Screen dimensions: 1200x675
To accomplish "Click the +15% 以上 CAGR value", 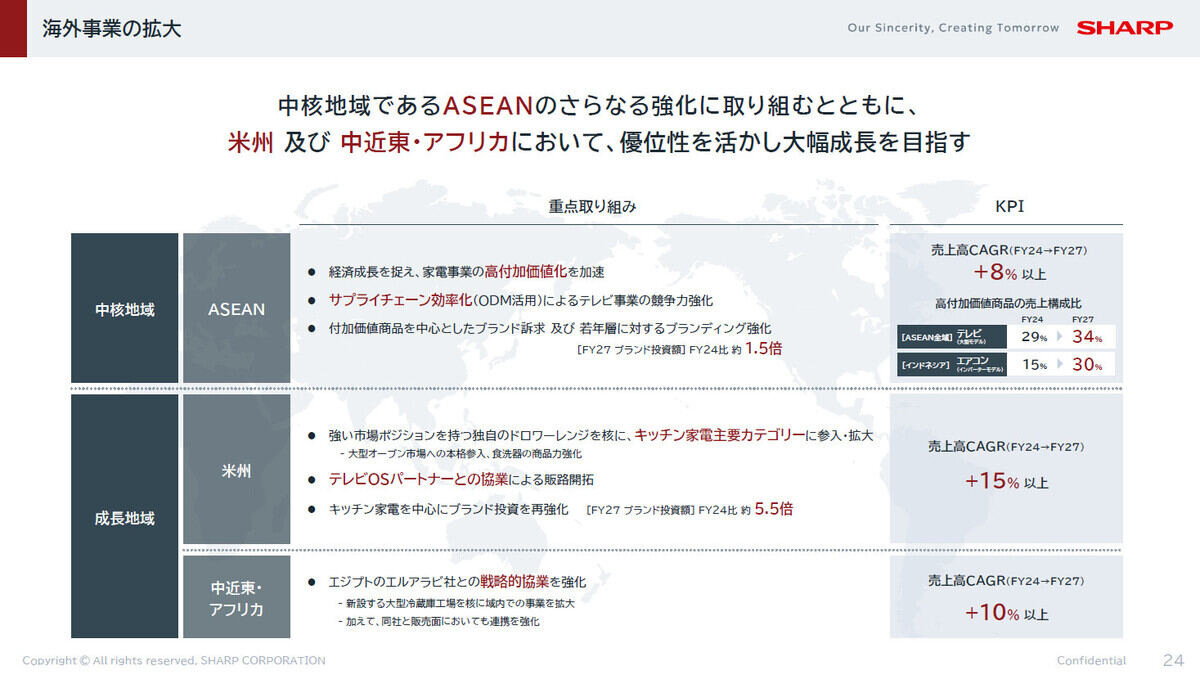I will [x=1007, y=481].
